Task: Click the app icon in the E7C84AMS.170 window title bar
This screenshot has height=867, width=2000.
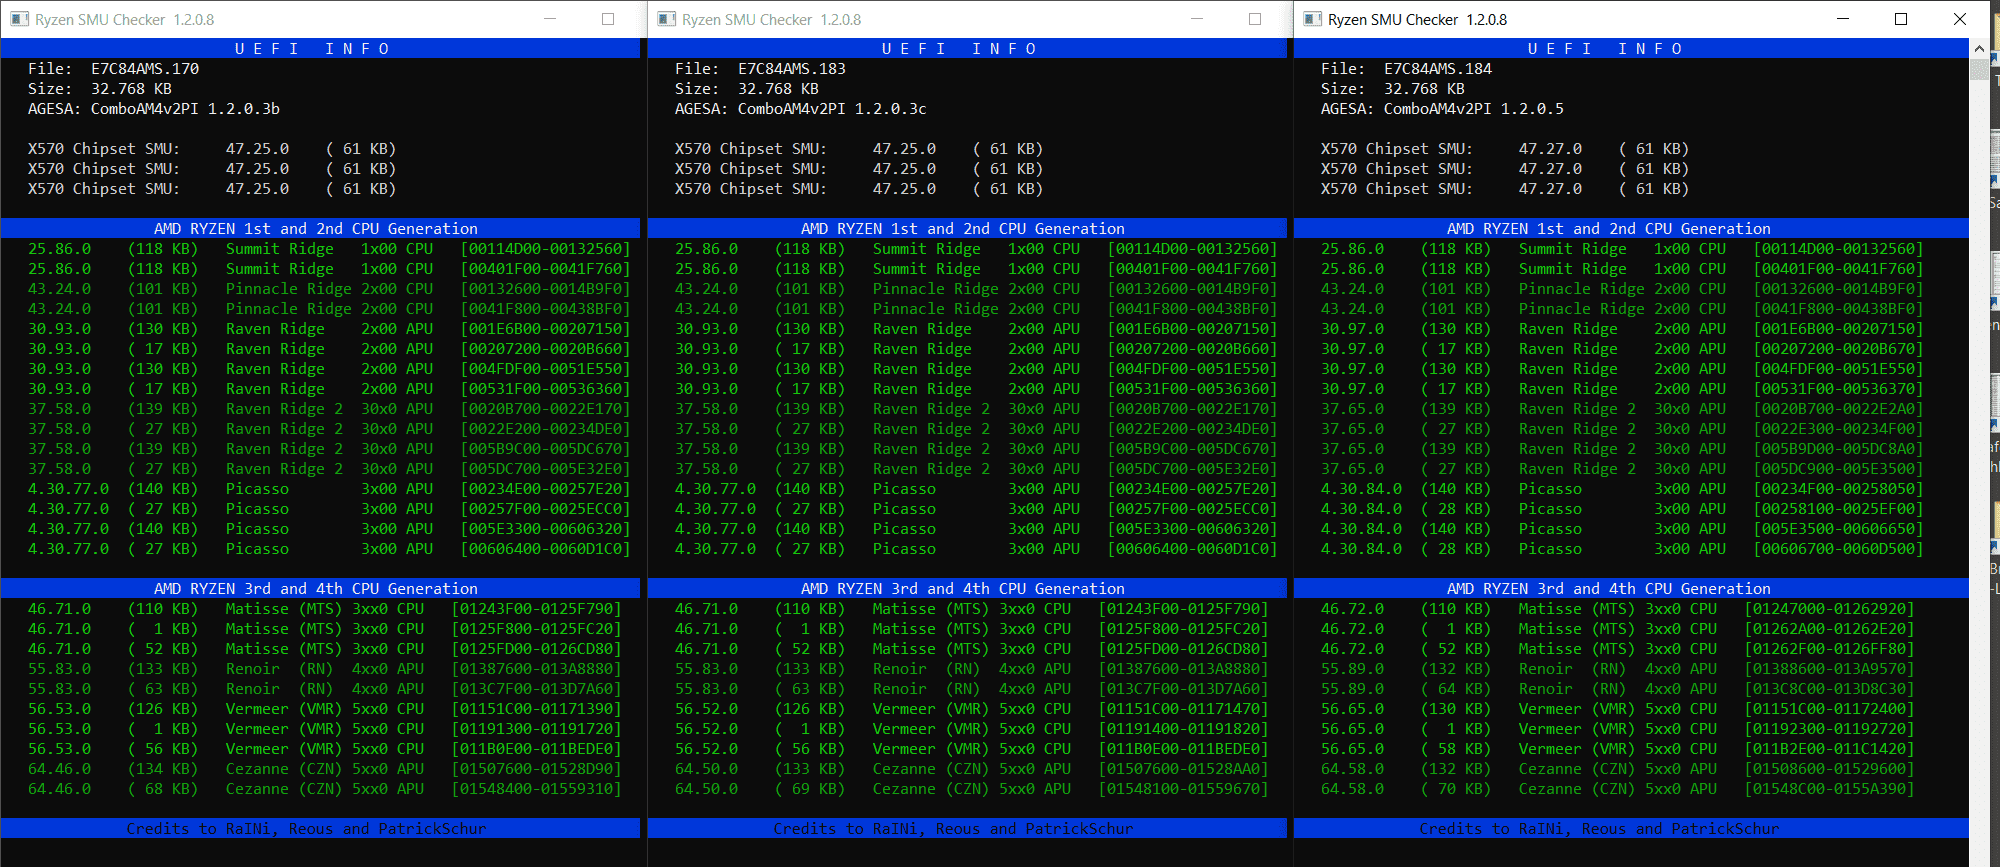Action: [x=20, y=19]
